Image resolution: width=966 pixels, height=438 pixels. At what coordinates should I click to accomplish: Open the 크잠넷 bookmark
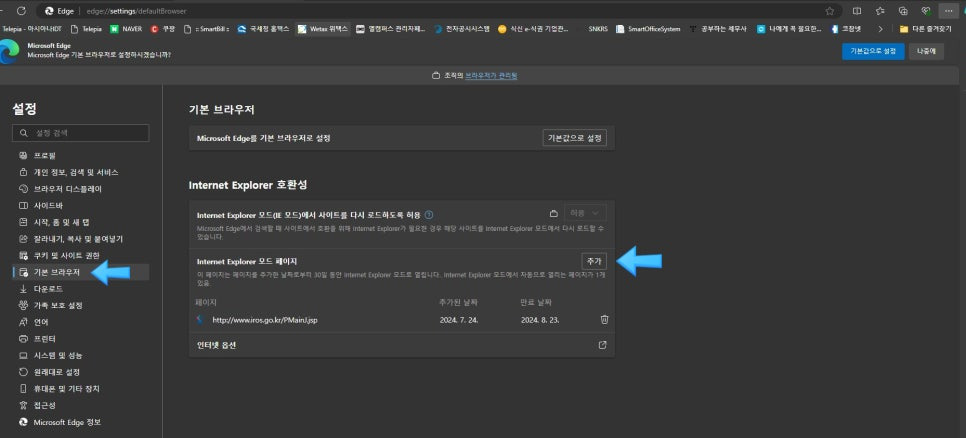[848, 28]
